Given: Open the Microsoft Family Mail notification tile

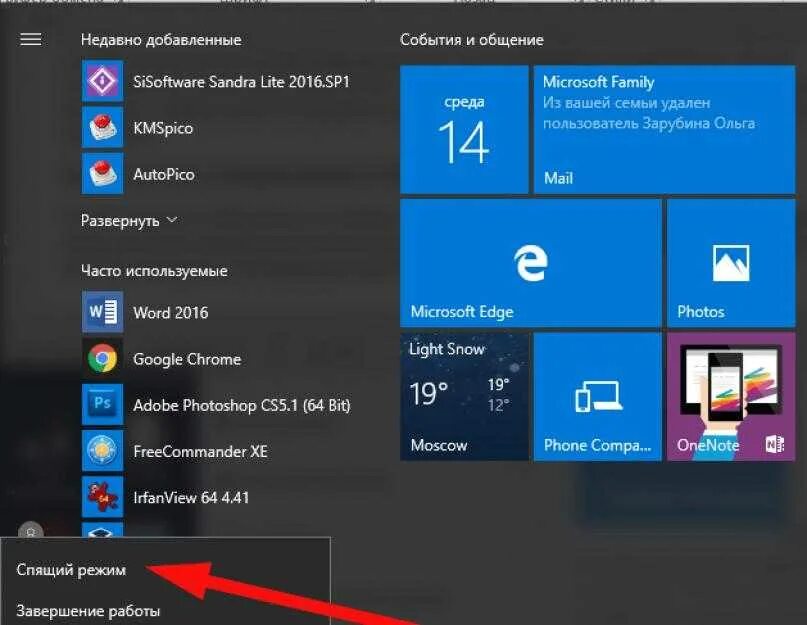Looking at the screenshot, I should pyautogui.click(x=663, y=128).
